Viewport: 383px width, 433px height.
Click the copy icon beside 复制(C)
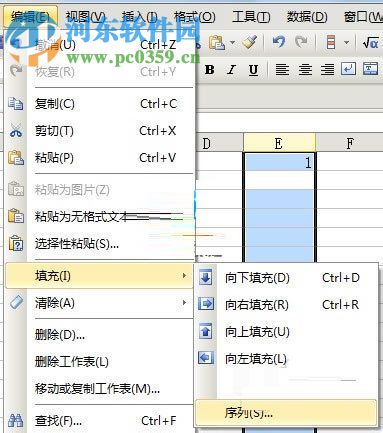16,104
